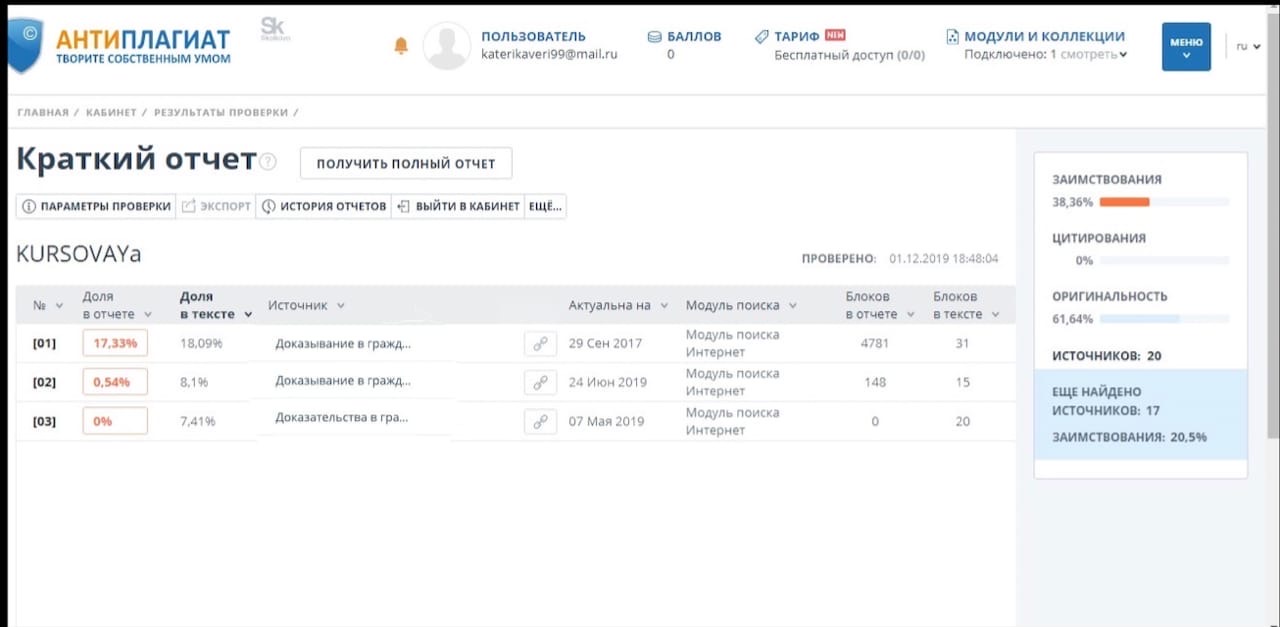The image size is (1280, 627).
Task: Open История отчетов
Action: pos(323,206)
